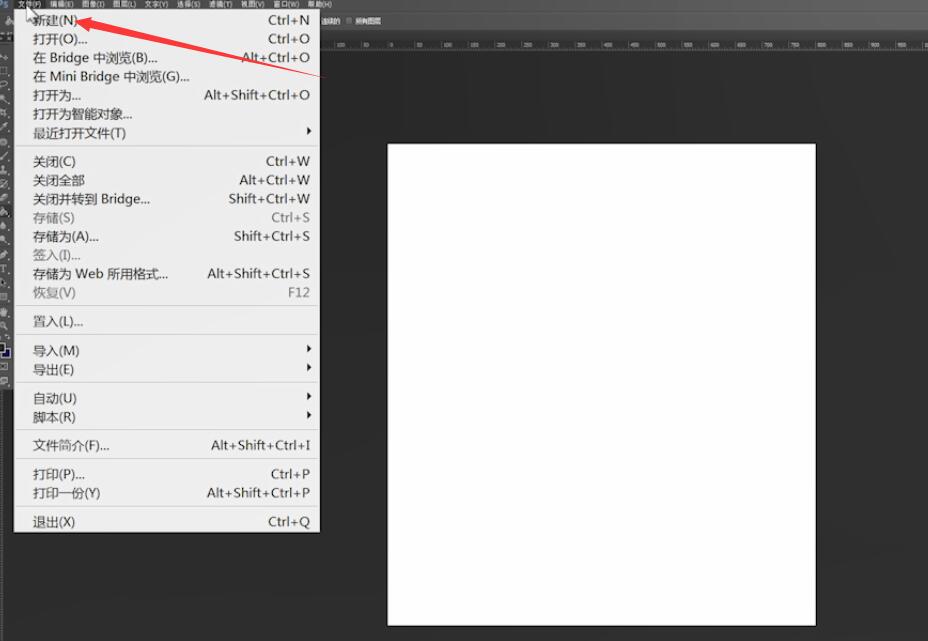Open the 图像(I) menu in menu bar
The image size is (928, 641).
pyautogui.click(x=93, y=4)
